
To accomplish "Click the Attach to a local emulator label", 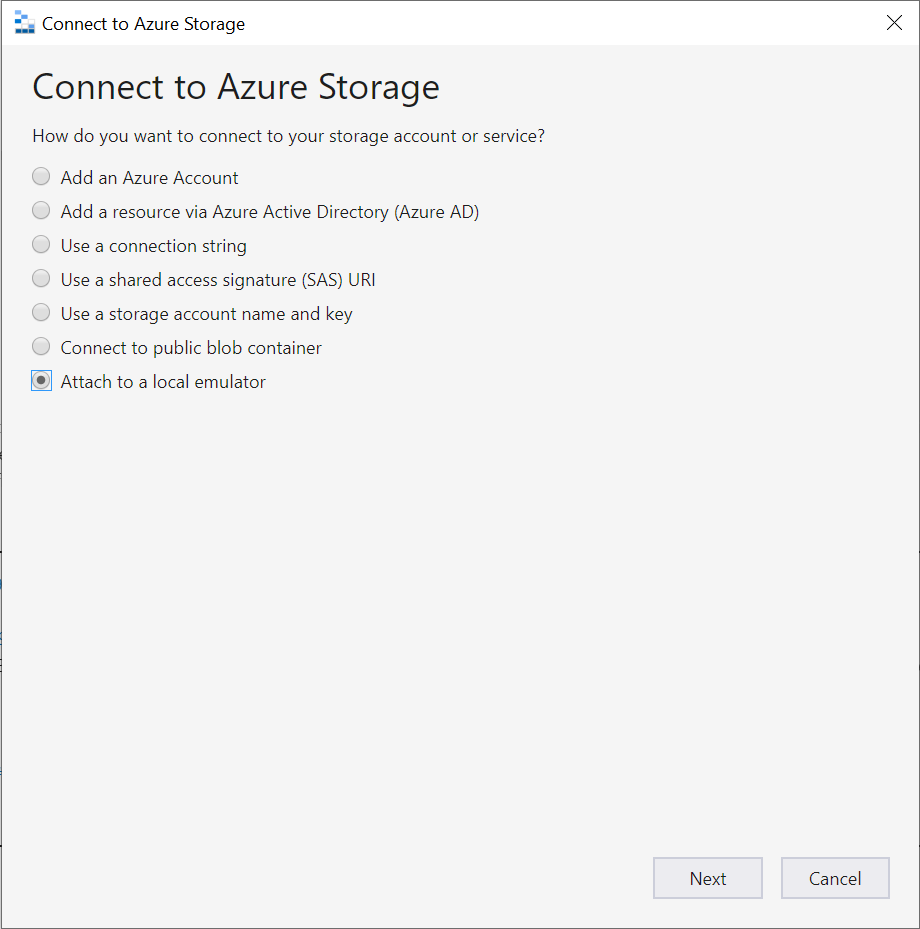I will (162, 381).
